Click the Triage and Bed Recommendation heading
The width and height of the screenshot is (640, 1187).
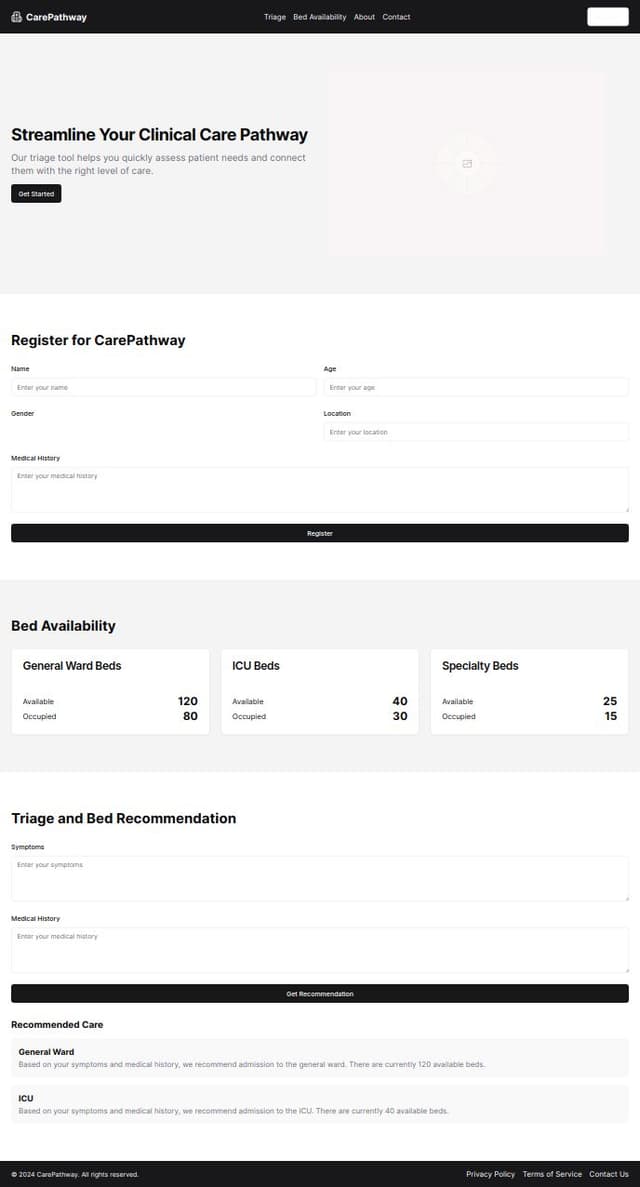(123, 818)
